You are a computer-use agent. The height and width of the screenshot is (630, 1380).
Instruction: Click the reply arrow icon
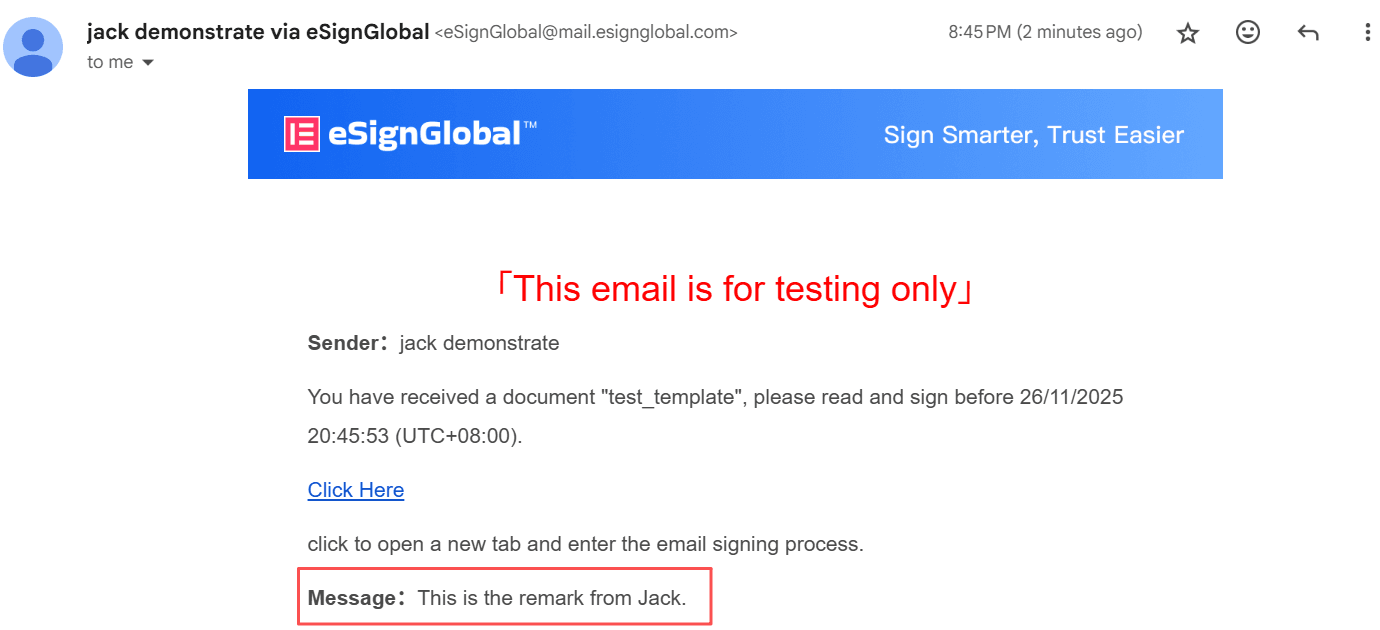tap(1307, 33)
